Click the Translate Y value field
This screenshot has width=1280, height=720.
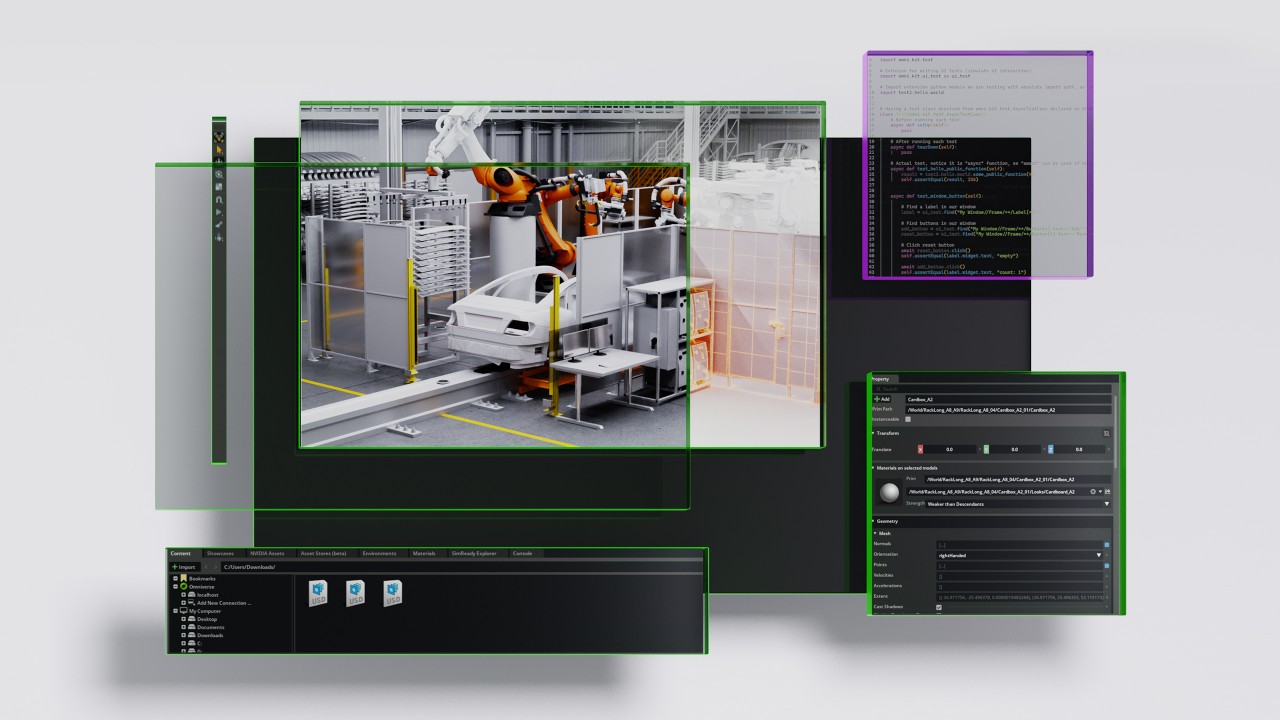[x=1015, y=450]
